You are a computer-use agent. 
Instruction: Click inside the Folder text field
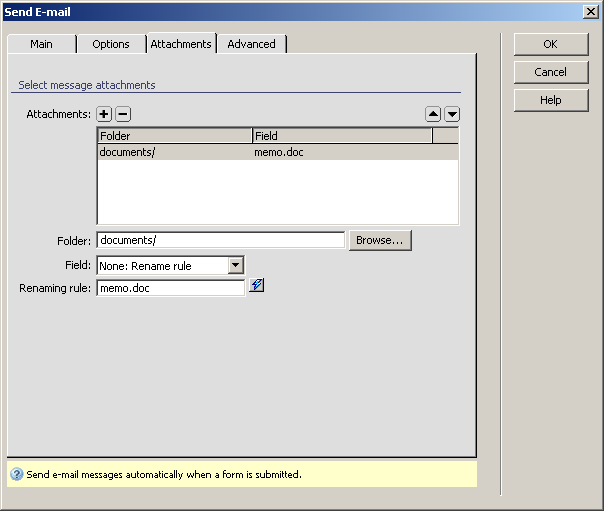(220, 240)
